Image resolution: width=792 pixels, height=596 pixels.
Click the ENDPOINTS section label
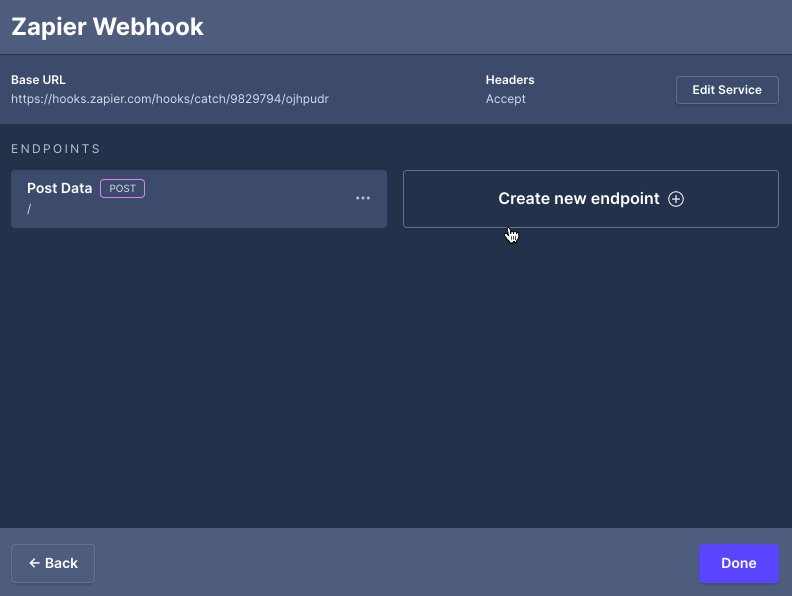coord(56,148)
